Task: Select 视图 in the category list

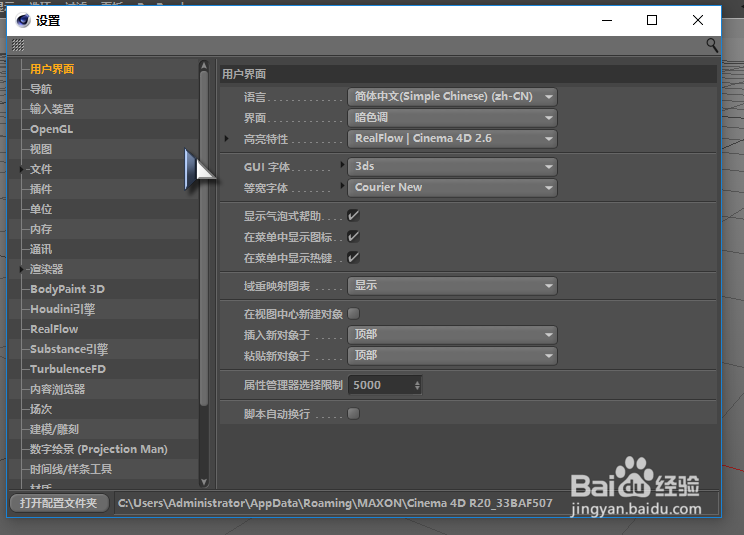Action: 41,149
